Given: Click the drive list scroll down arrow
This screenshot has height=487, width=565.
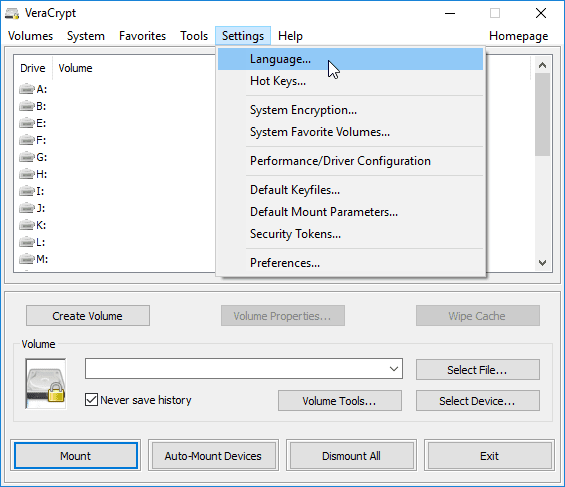Looking at the screenshot, I should 542,263.
